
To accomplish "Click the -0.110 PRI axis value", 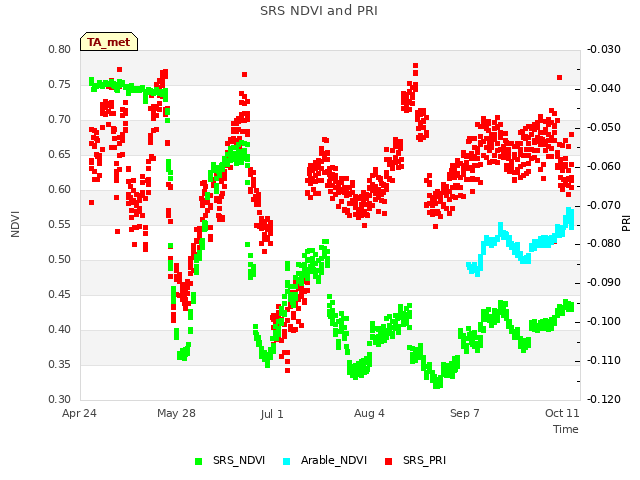I will pos(604,360).
